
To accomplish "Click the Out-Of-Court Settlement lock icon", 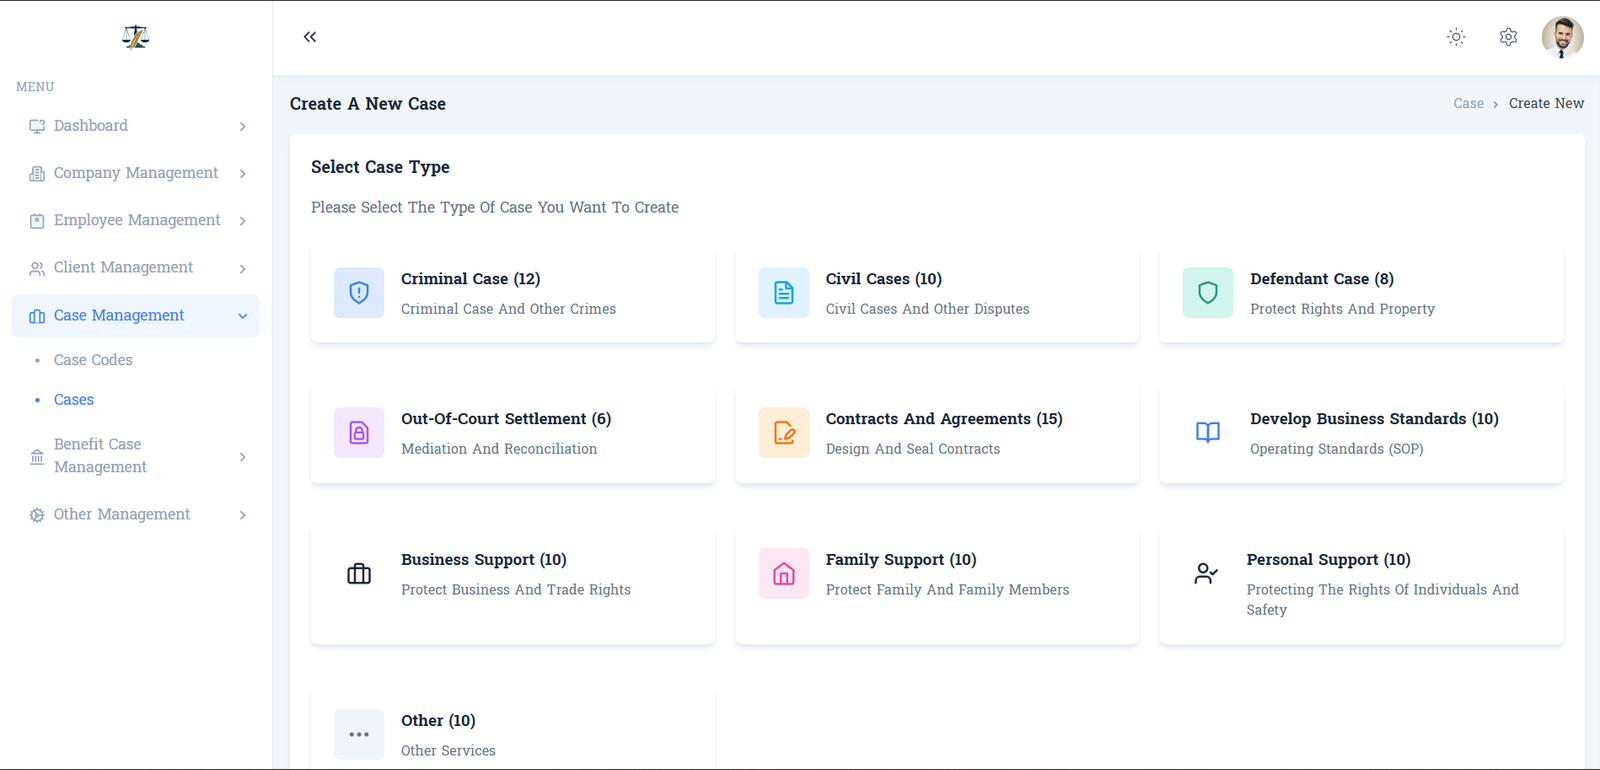I will [x=359, y=433].
